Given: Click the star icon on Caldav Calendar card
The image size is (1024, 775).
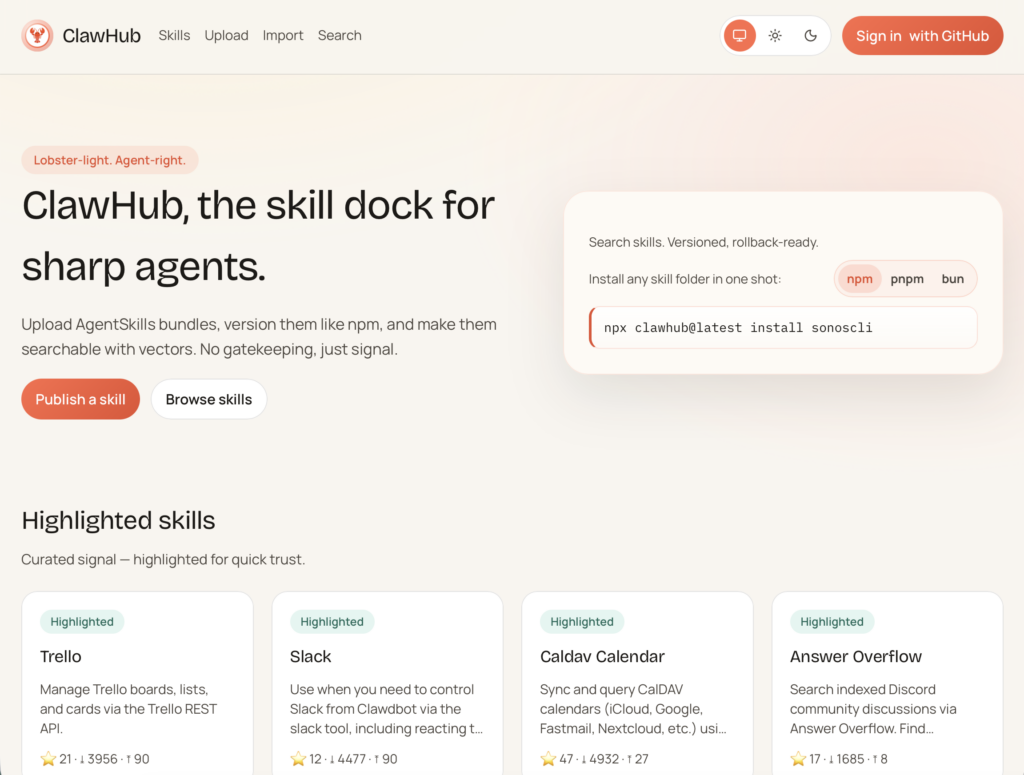Looking at the screenshot, I should click(x=548, y=758).
